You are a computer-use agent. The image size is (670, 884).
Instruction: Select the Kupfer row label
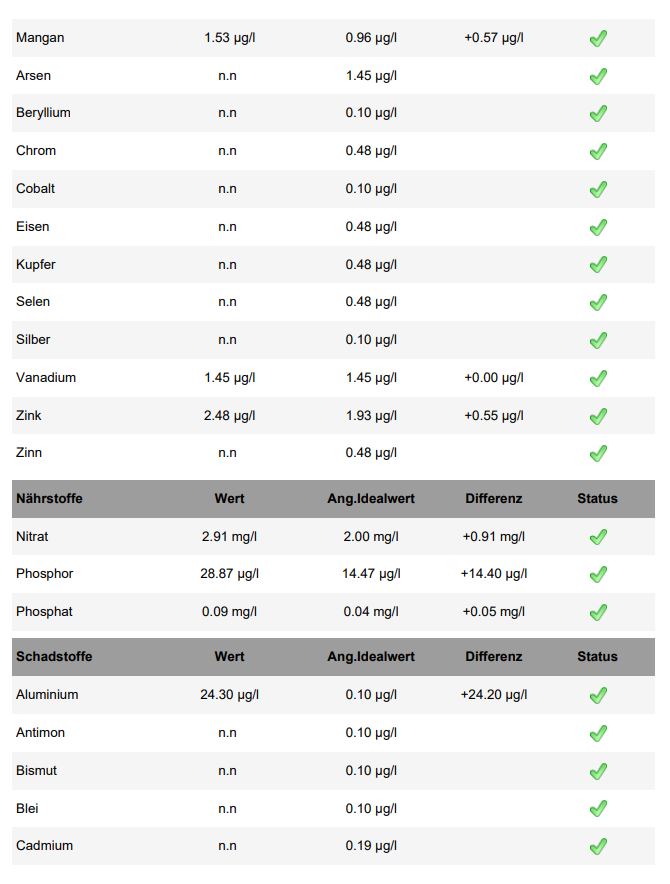tap(36, 265)
